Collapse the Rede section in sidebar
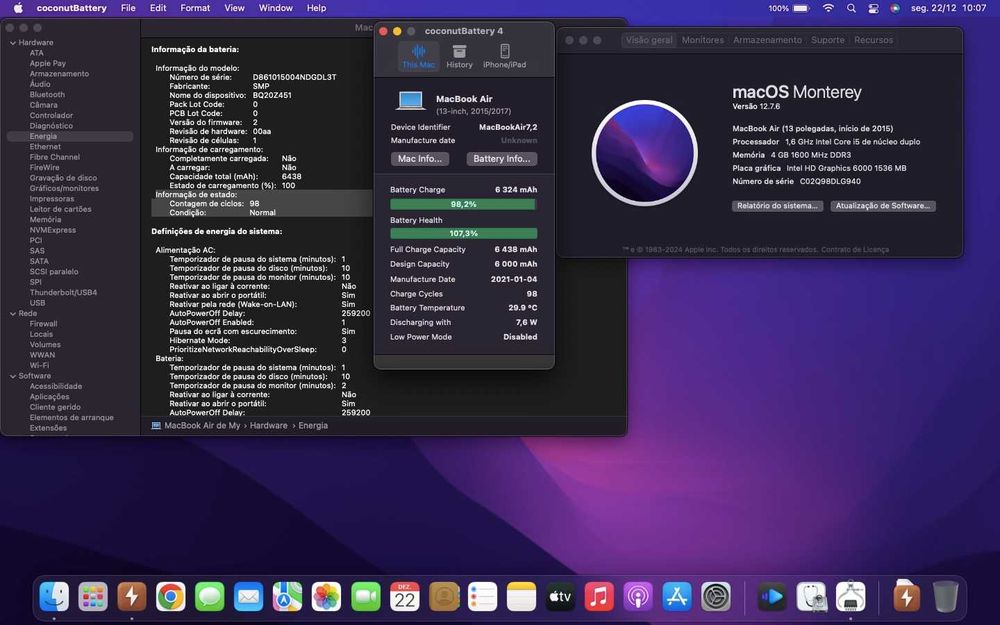The image size is (1000, 625). [13, 314]
